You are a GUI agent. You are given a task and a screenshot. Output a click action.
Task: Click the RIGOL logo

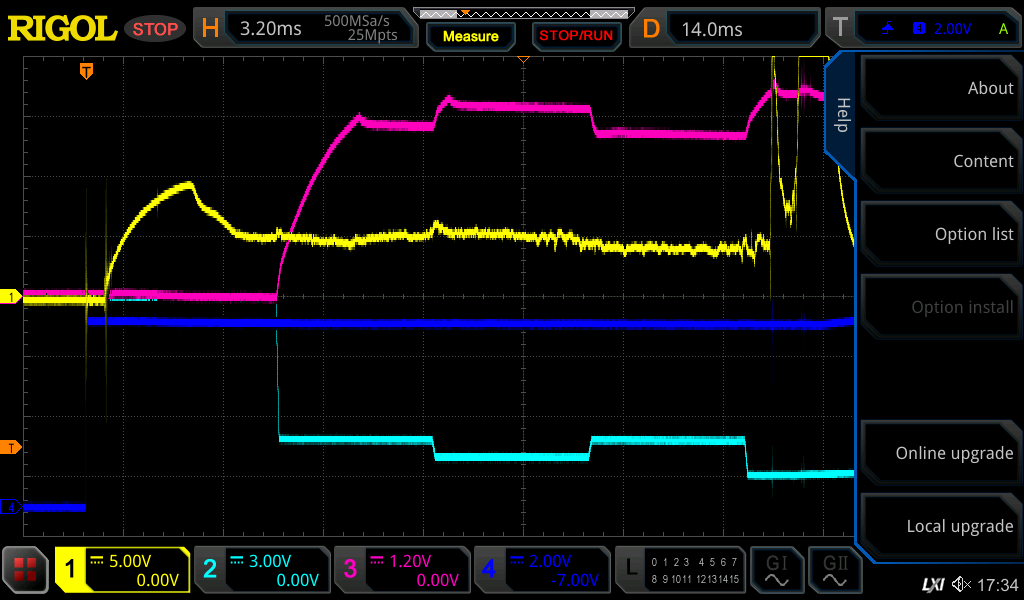tap(62, 28)
